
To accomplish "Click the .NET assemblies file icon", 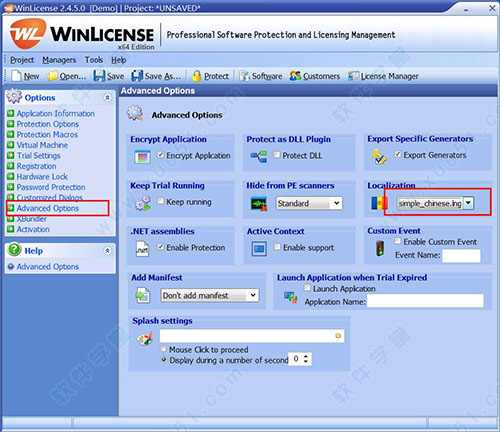I will coord(142,249).
